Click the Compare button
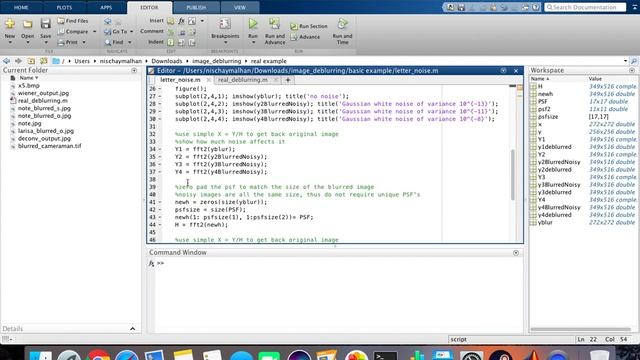Image resolution: width=640 pixels, height=360 pixels. [x=73, y=31]
